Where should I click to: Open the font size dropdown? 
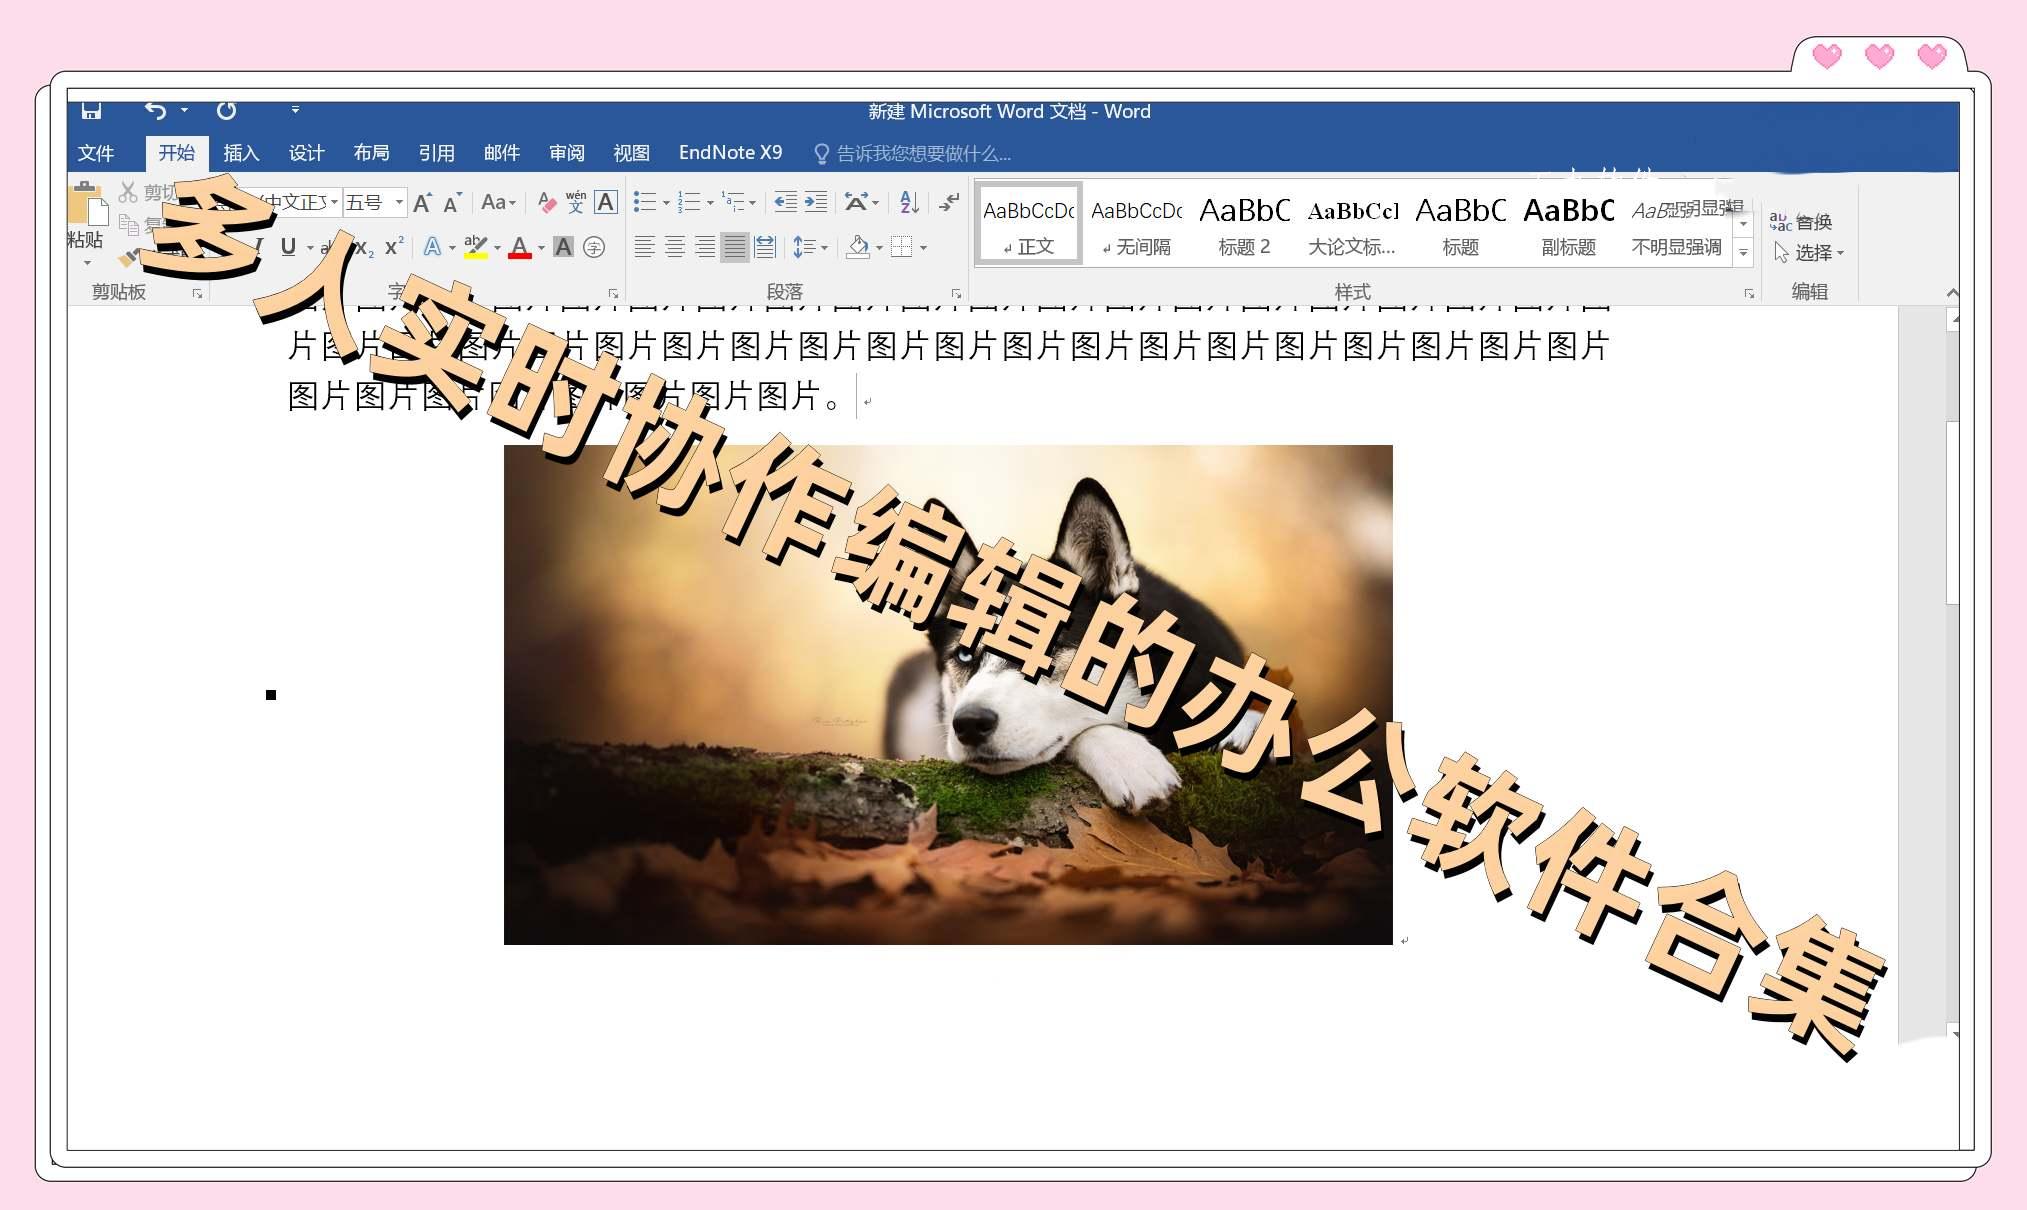pyautogui.click(x=397, y=202)
